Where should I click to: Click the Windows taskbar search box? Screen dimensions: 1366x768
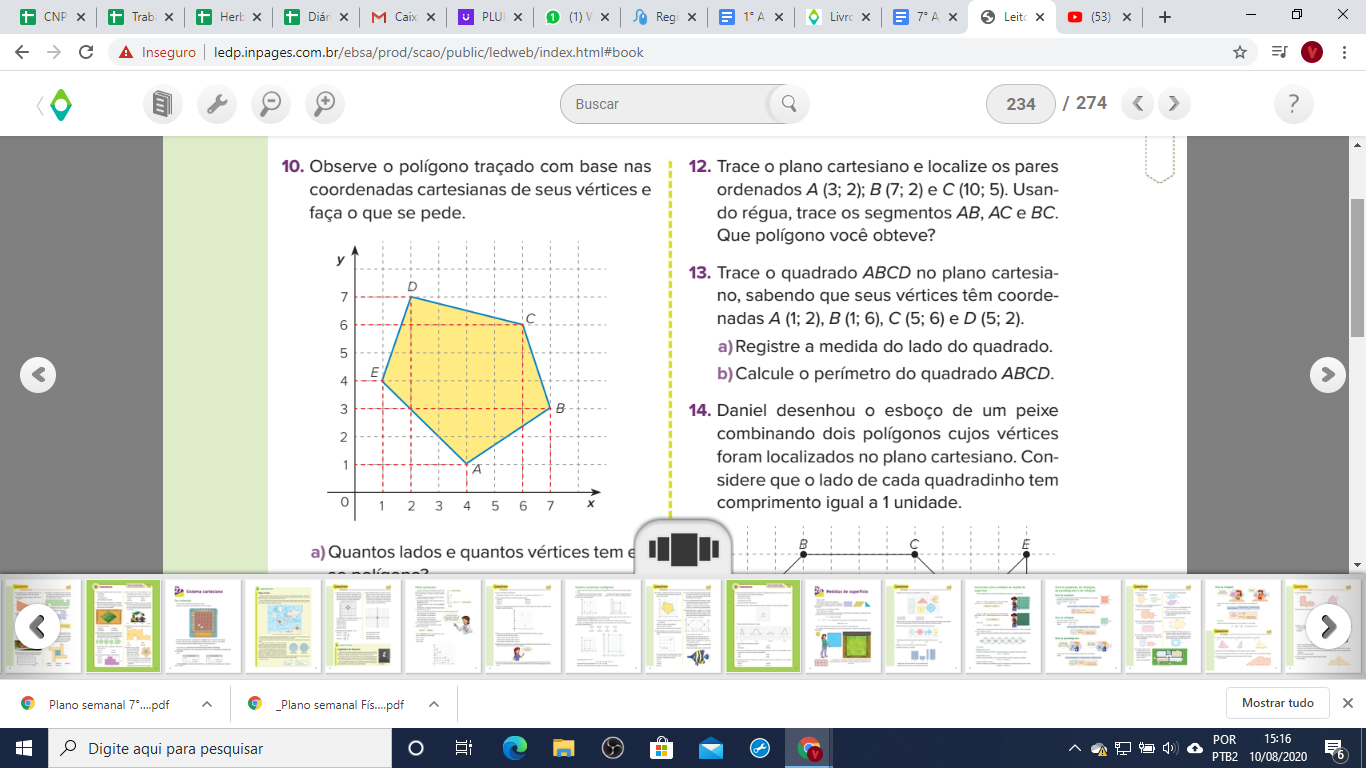(x=220, y=748)
